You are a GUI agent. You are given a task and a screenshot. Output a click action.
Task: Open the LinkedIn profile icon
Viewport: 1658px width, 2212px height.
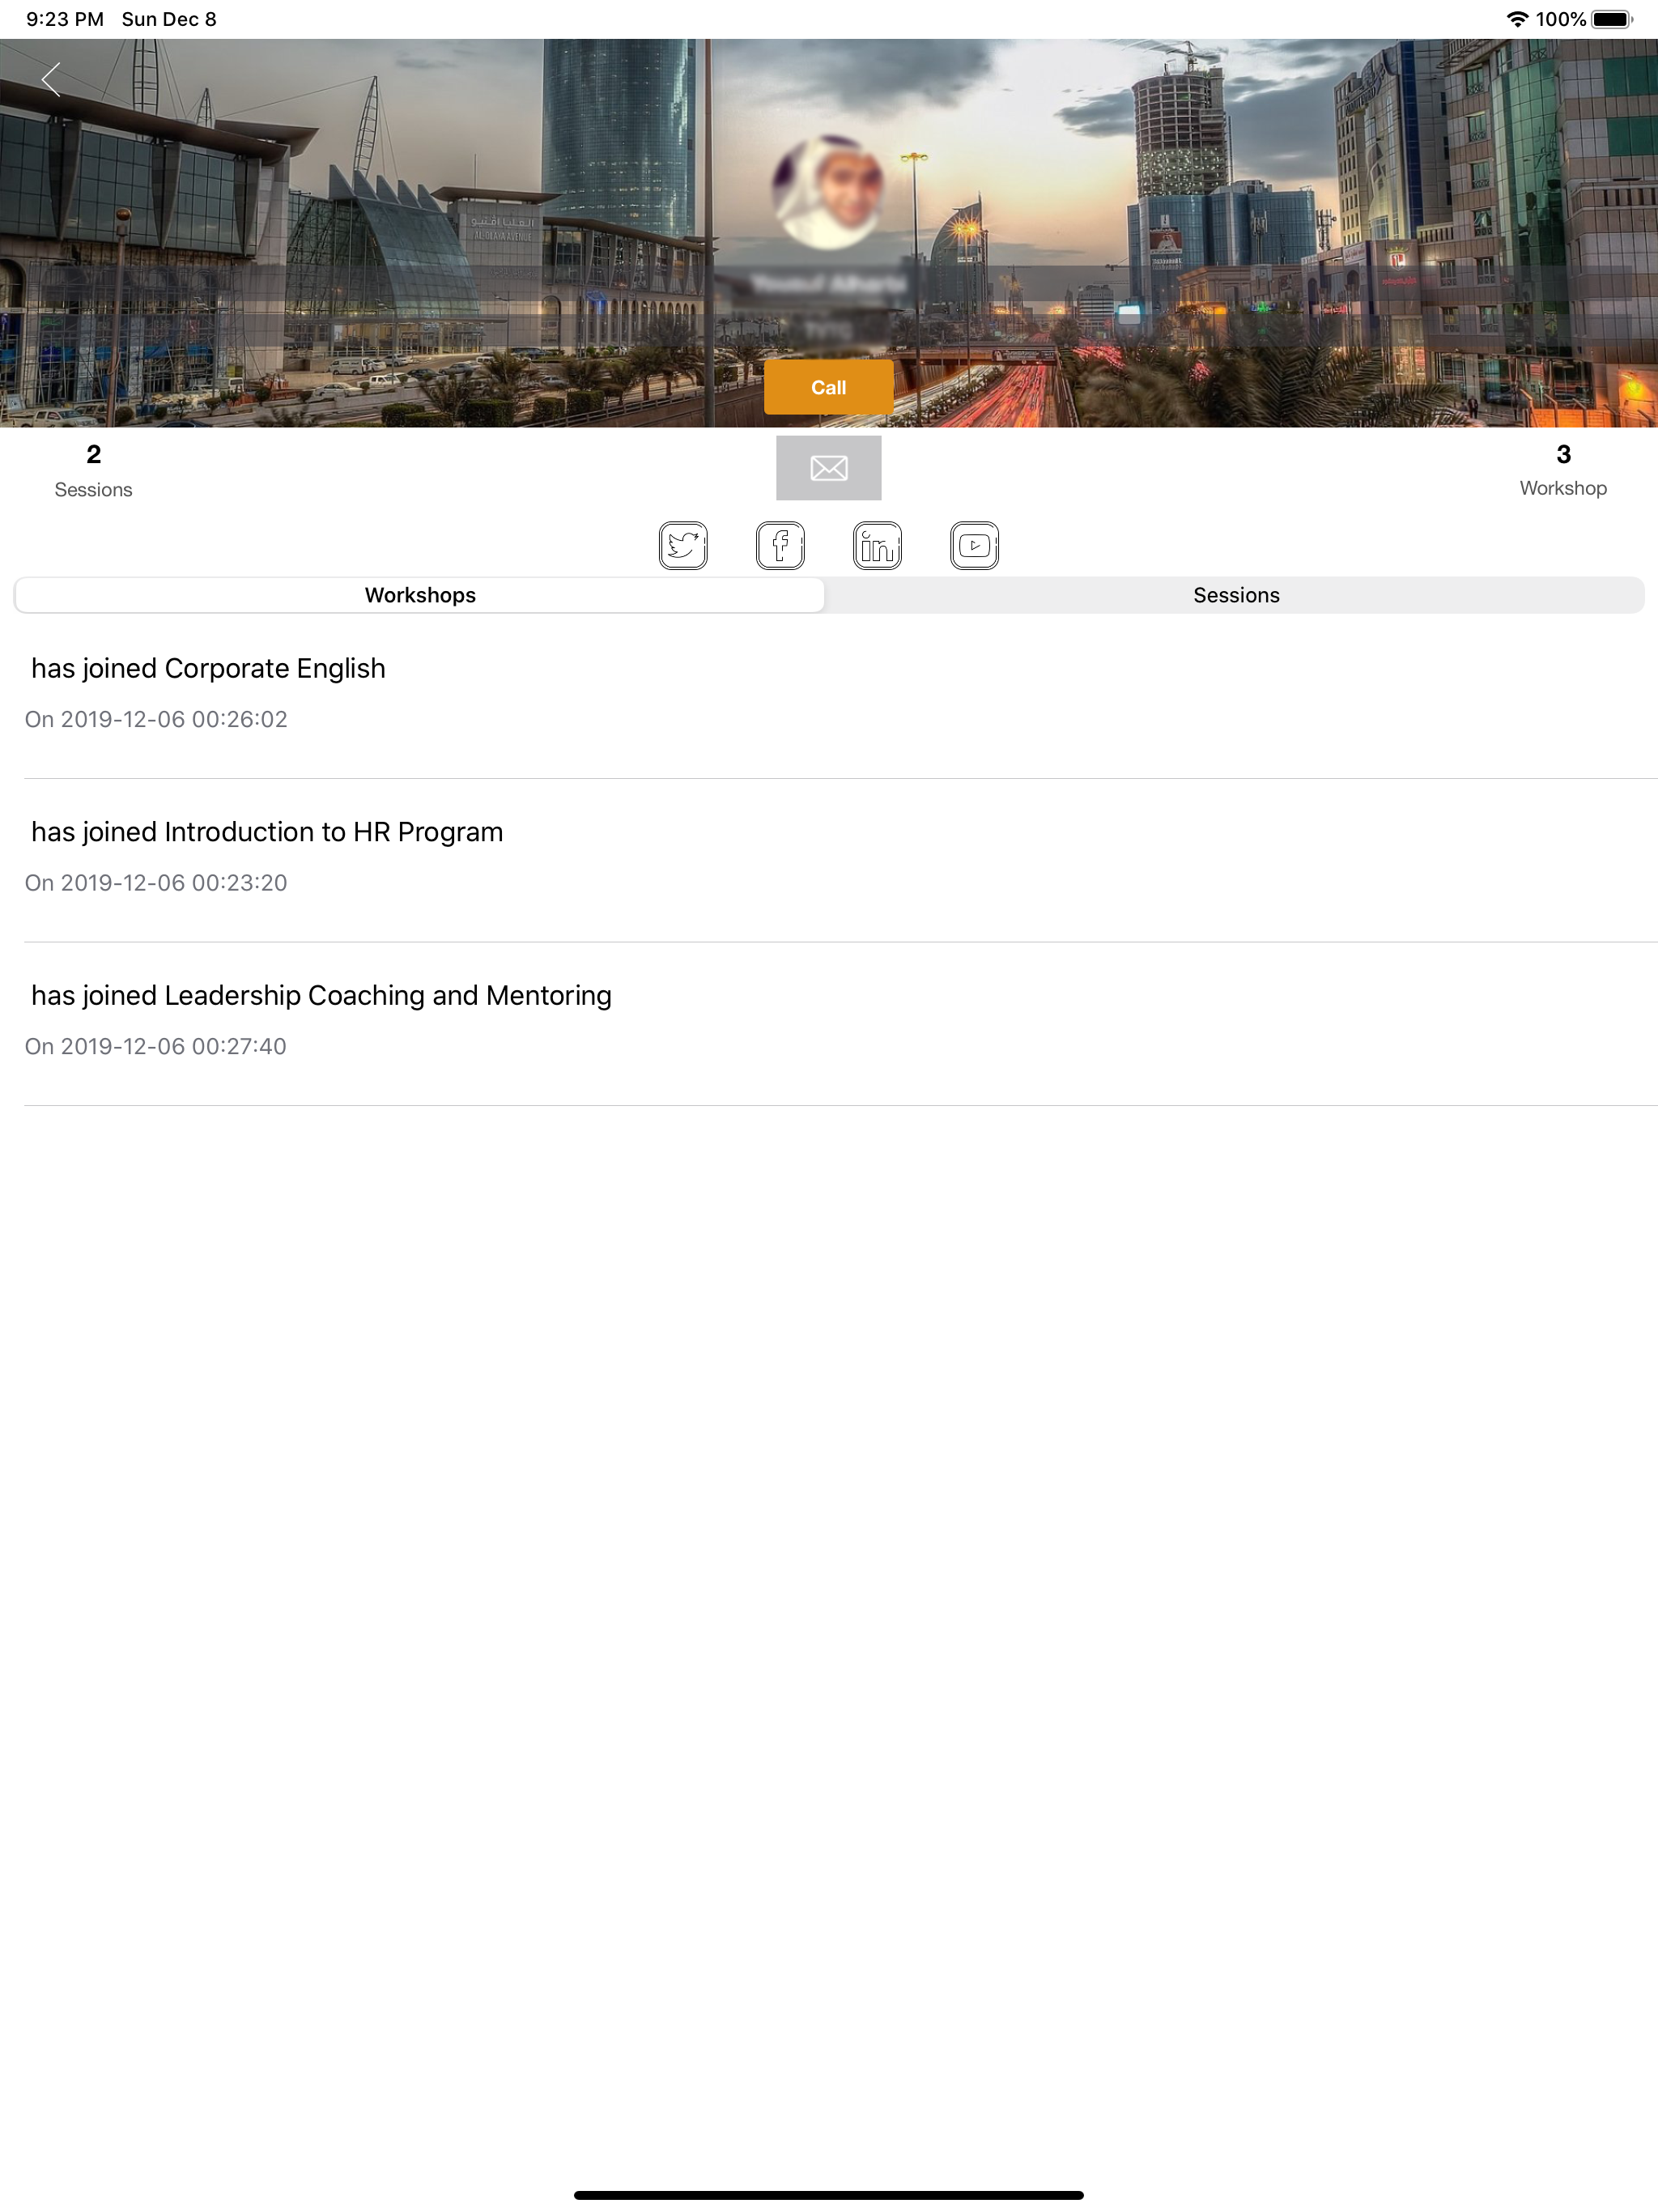click(x=877, y=545)
